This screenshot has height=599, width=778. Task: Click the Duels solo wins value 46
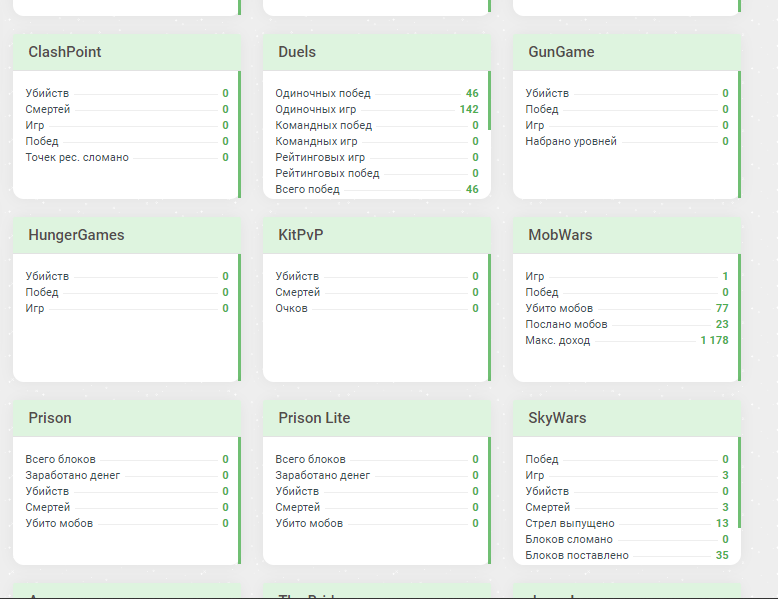point(472,93)
